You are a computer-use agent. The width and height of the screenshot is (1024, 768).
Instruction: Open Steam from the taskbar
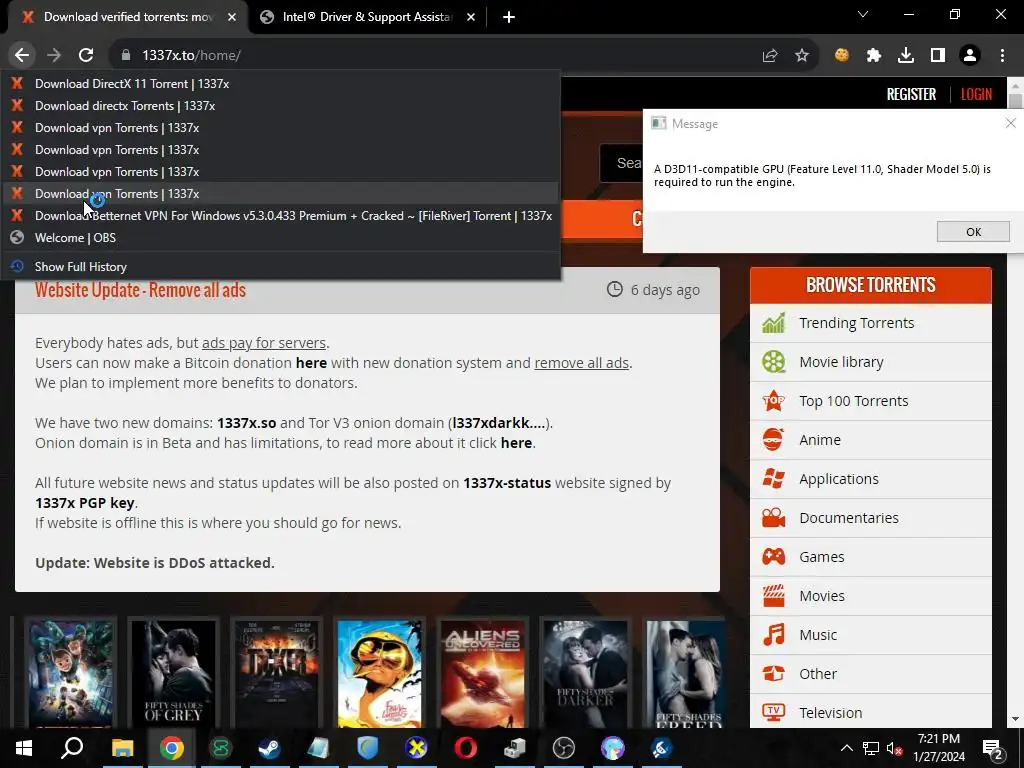(x=269, y=748)
